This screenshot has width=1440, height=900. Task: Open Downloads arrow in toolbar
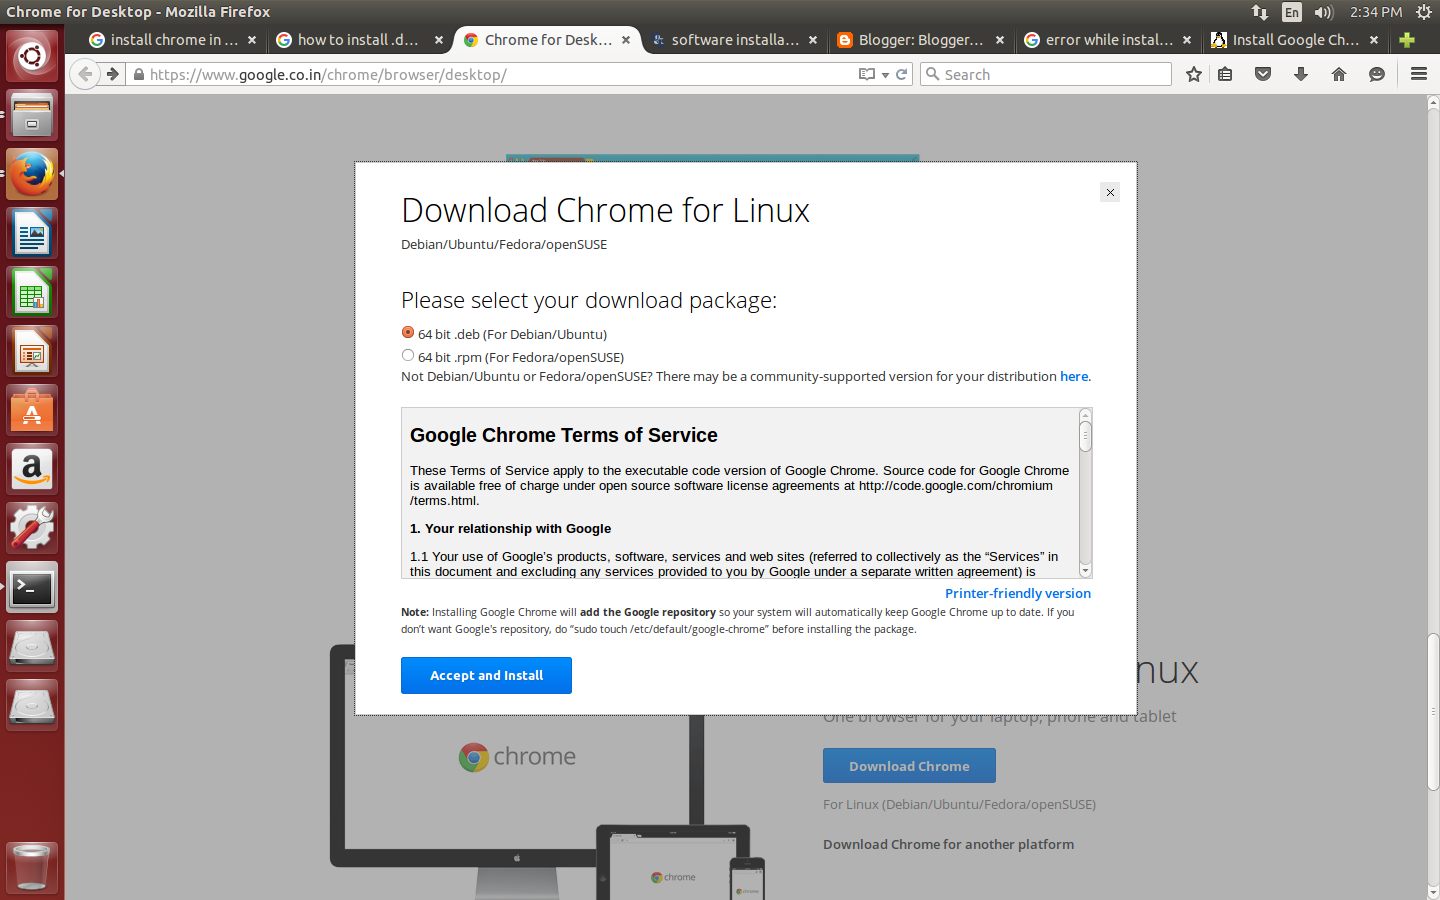(1301, 74)
